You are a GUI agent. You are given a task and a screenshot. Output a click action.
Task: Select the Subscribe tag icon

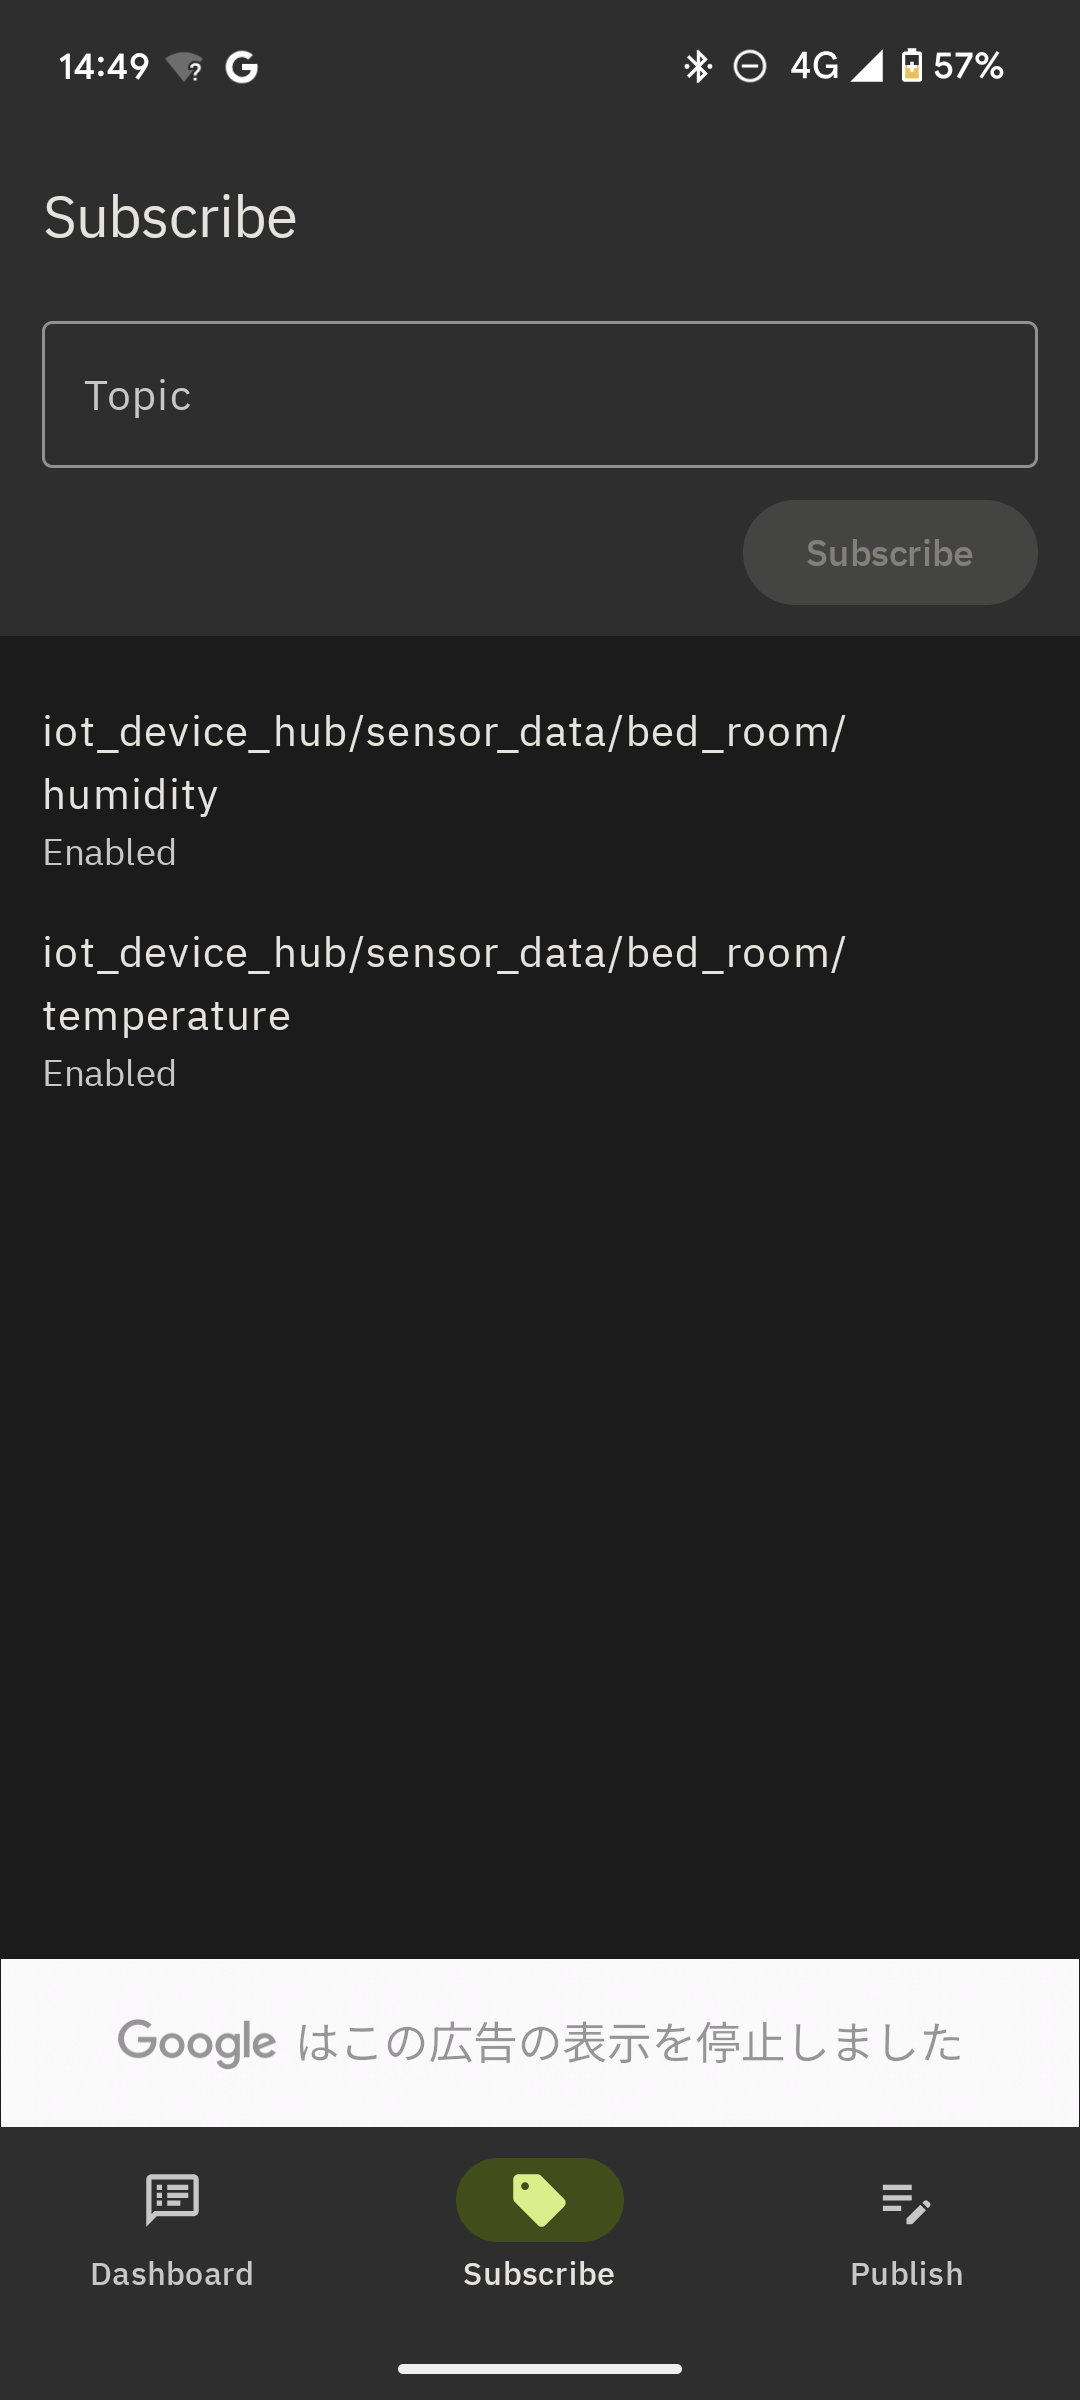click(539, 2199)
